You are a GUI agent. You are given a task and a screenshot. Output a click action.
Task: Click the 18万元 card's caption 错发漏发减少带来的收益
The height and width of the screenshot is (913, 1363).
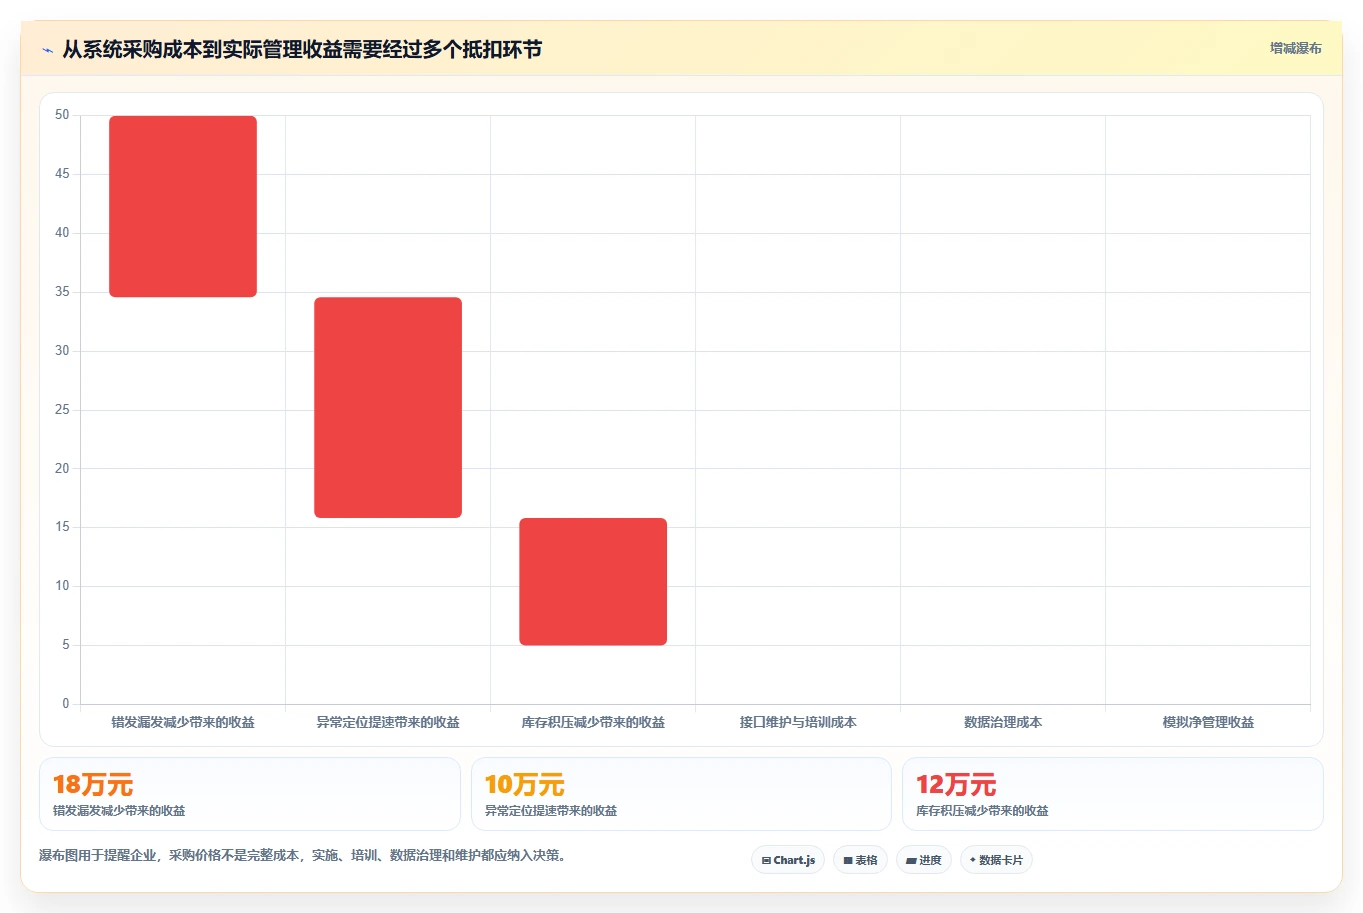point(119,811)
